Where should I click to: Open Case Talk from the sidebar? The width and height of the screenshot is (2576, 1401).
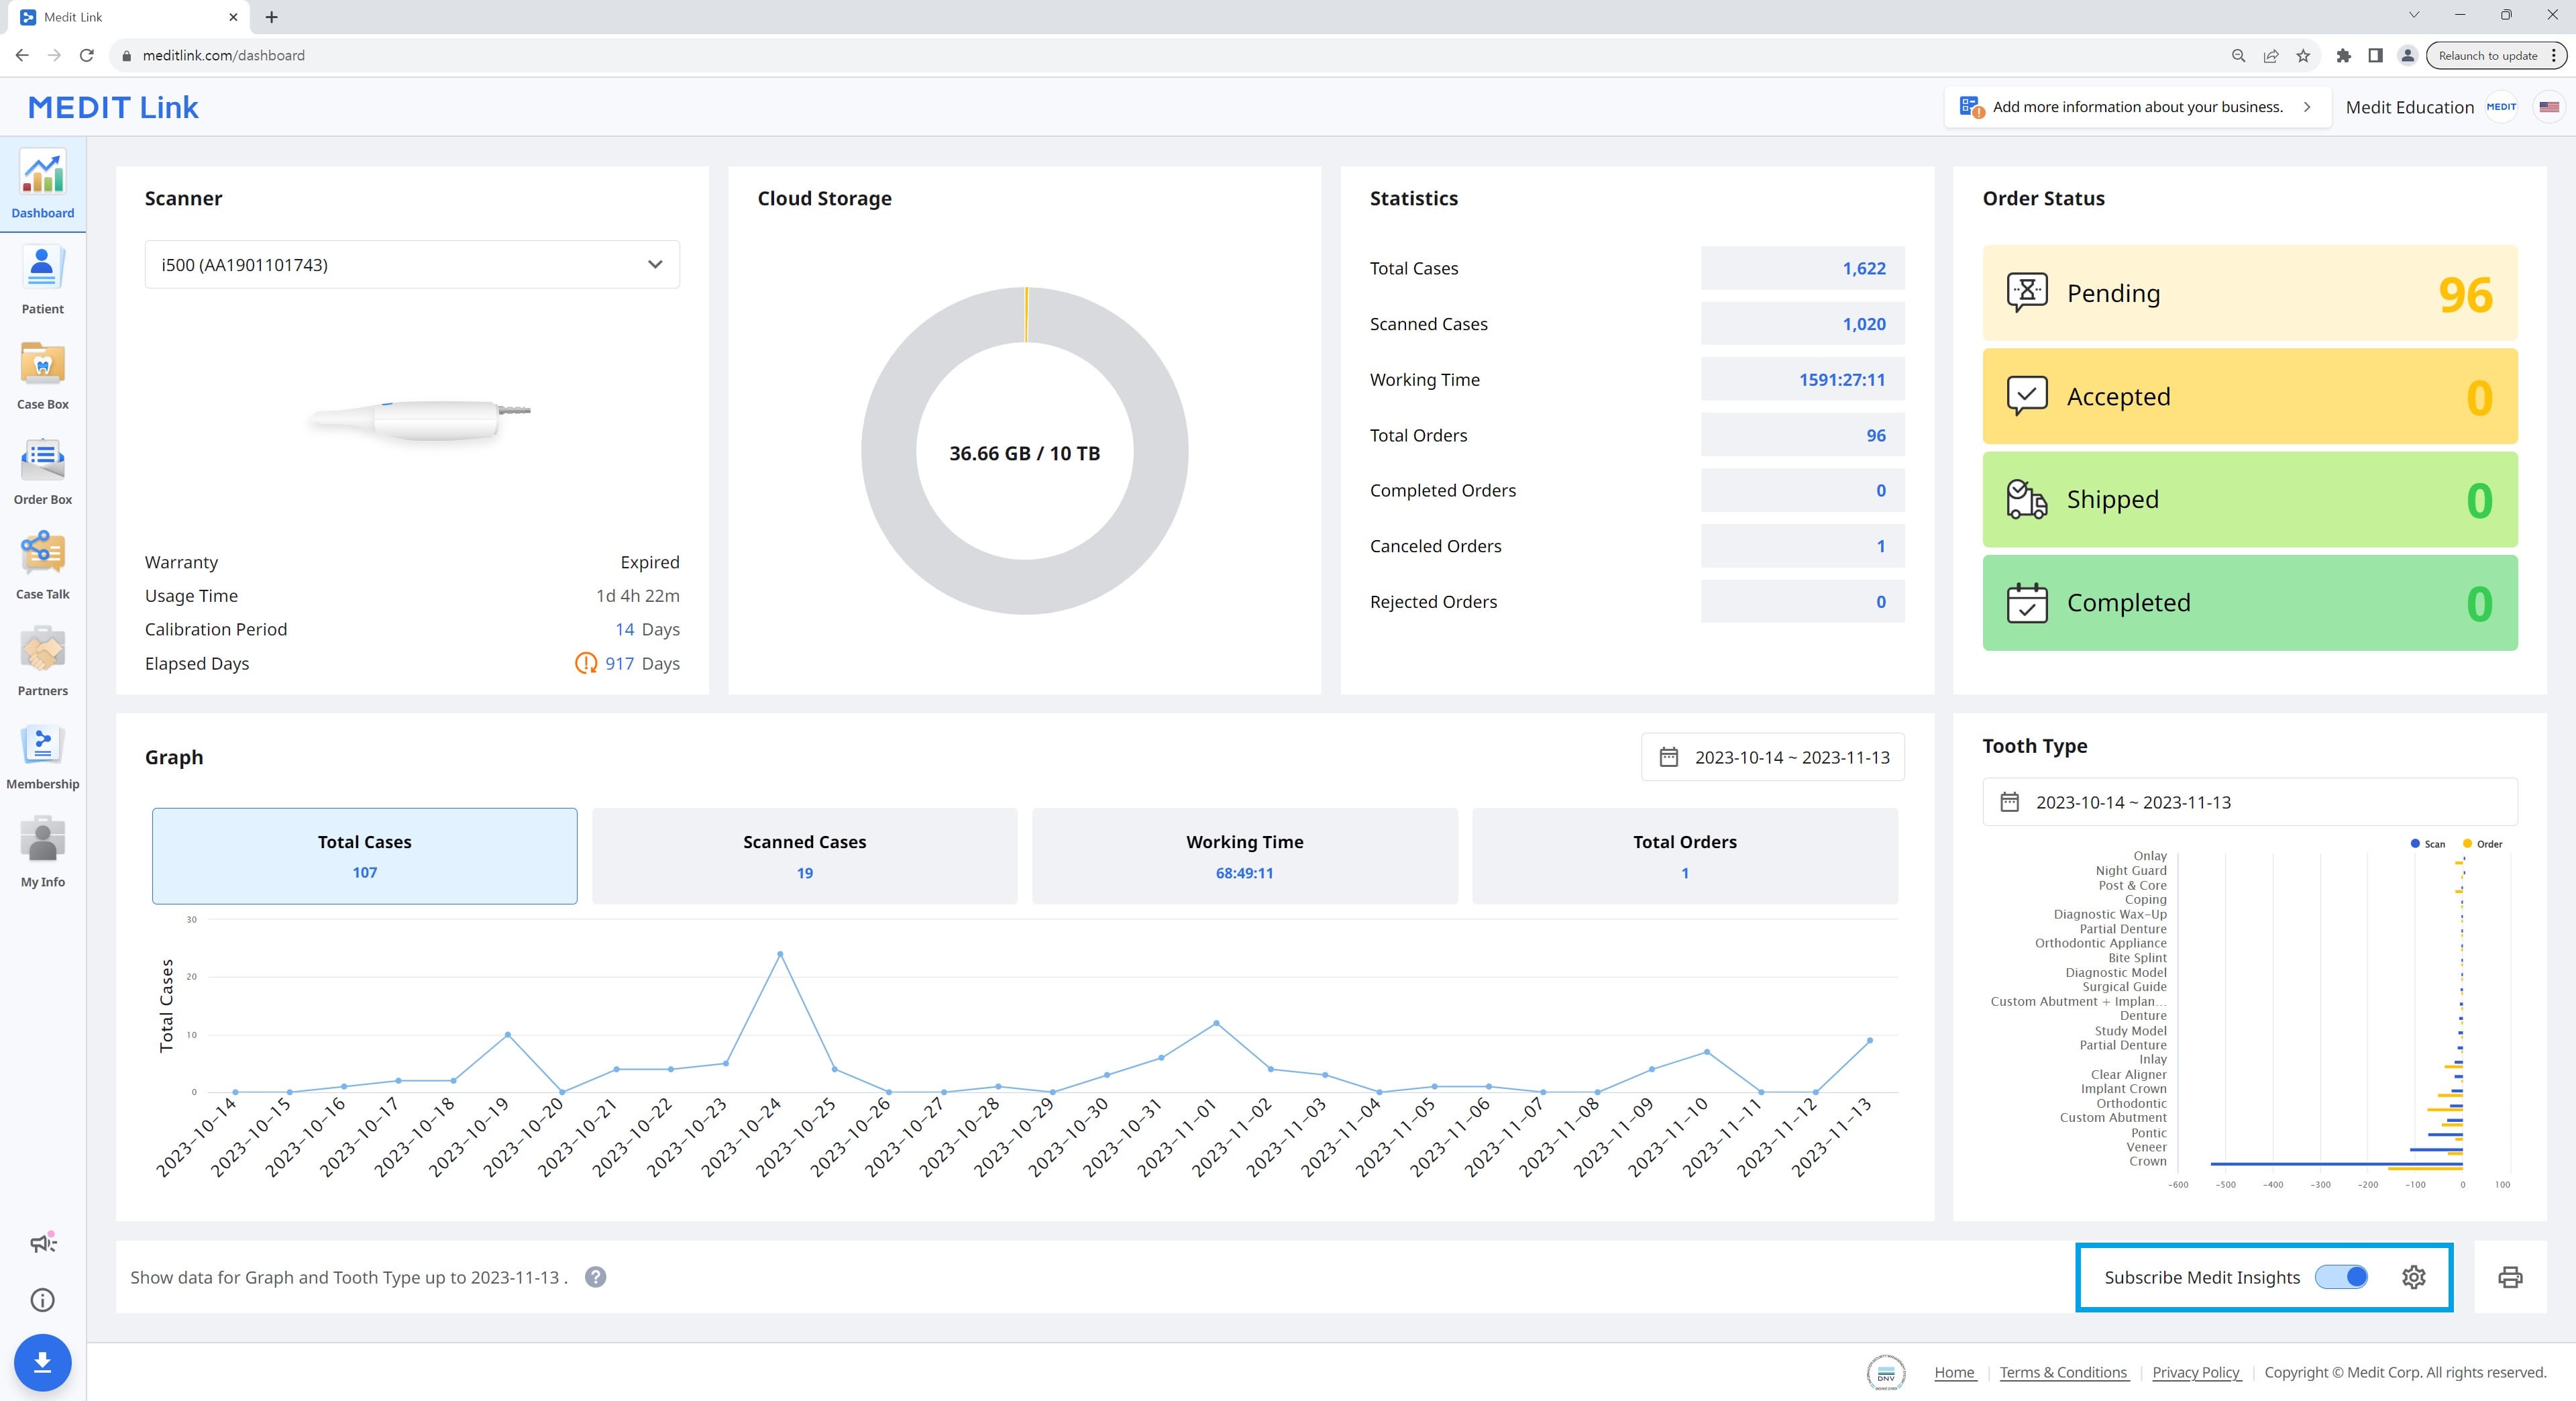point(42,562)
